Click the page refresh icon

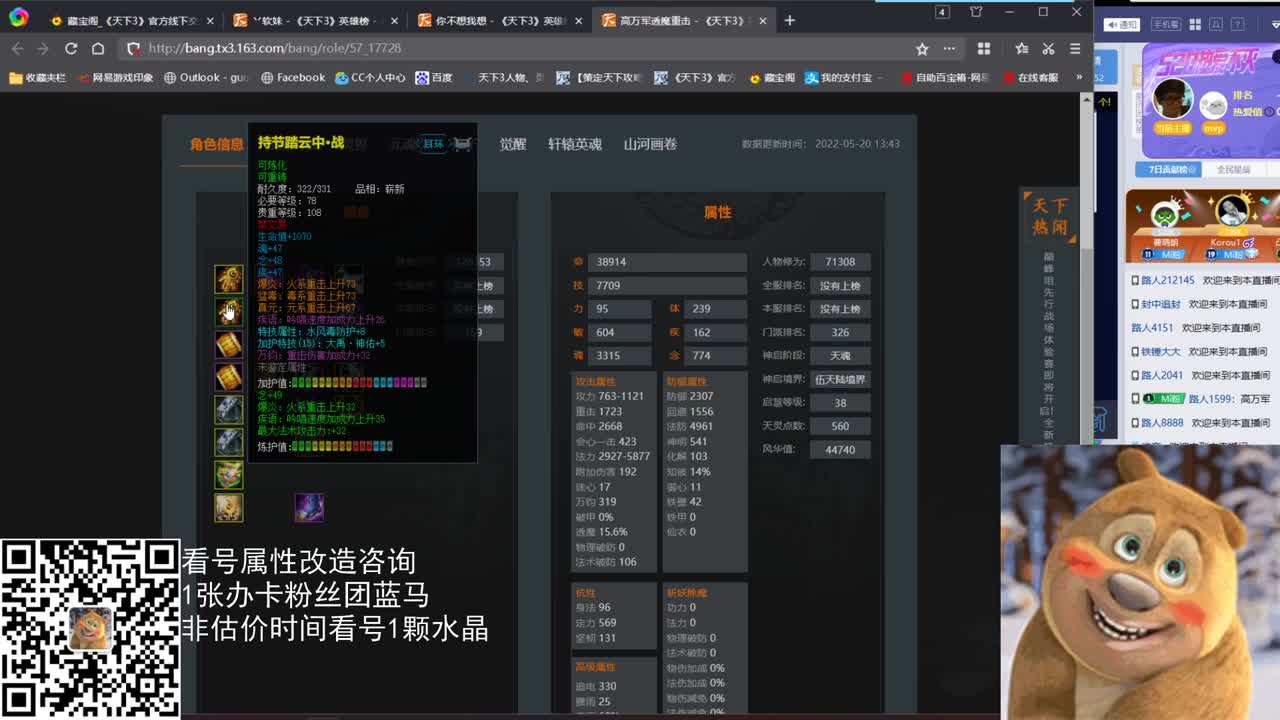pyautogui.click(x=71, y=47)
